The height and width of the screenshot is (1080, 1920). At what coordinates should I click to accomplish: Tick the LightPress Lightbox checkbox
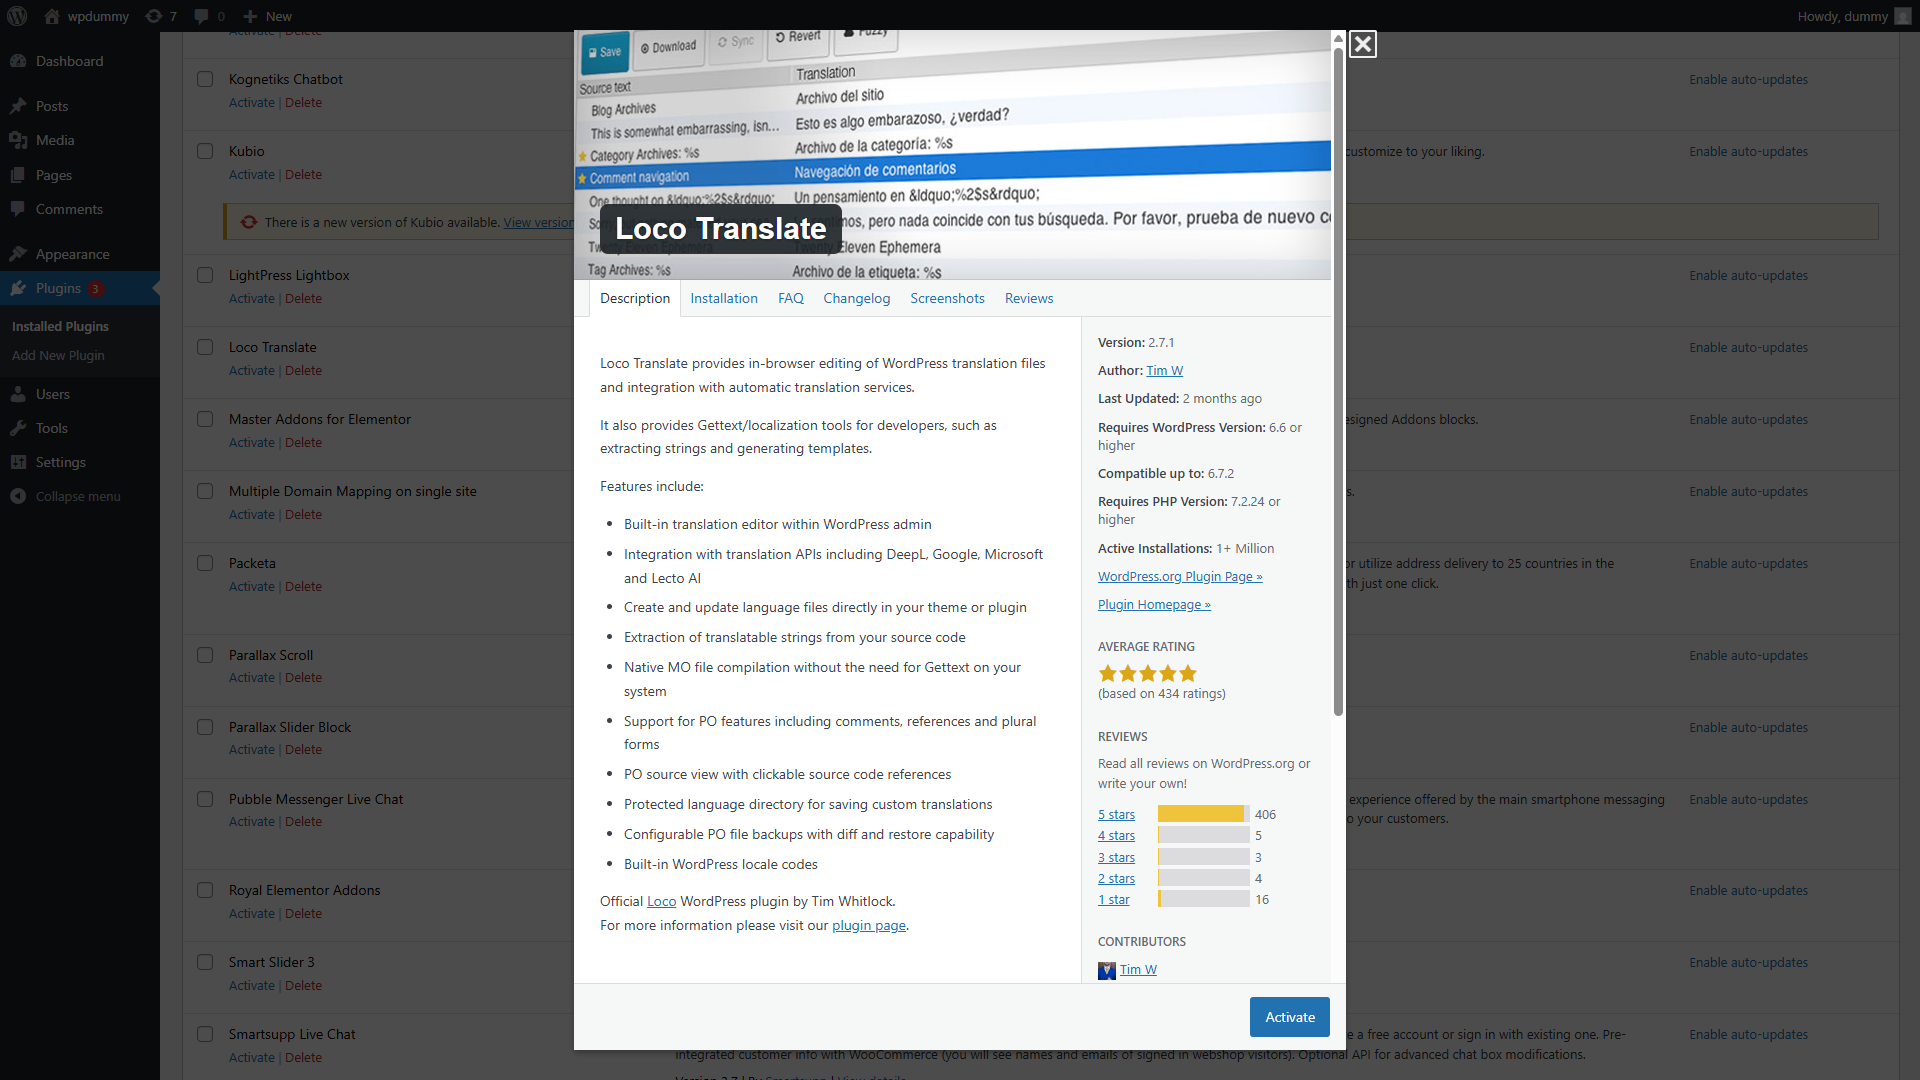(x=205, y=275)
